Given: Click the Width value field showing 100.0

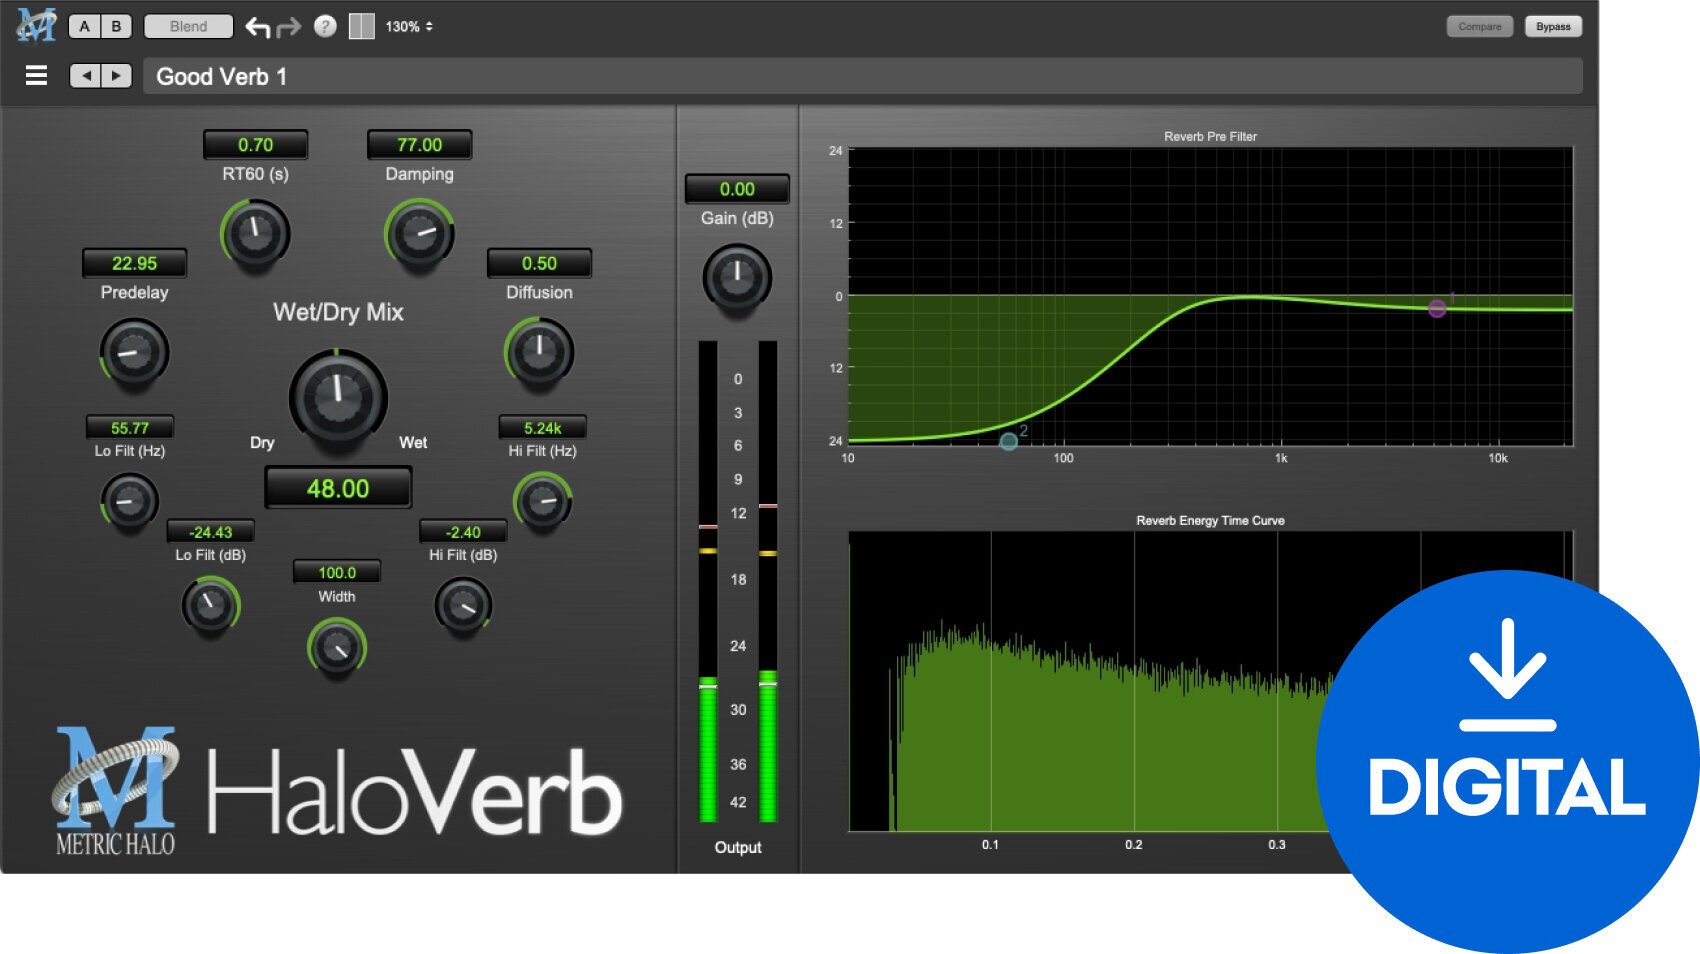Looking at the screenshot, I should click(x=337, y=572).
